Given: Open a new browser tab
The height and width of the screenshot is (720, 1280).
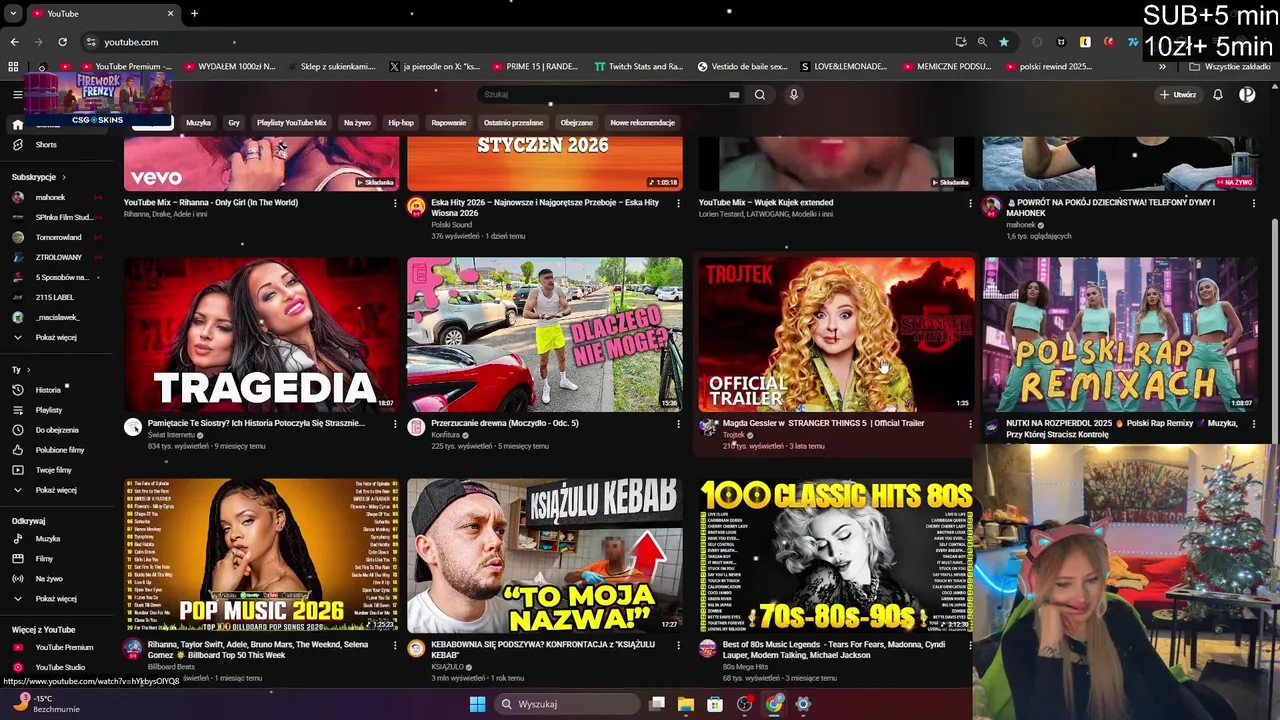Looking at the screenshot, I should (194, 13).
